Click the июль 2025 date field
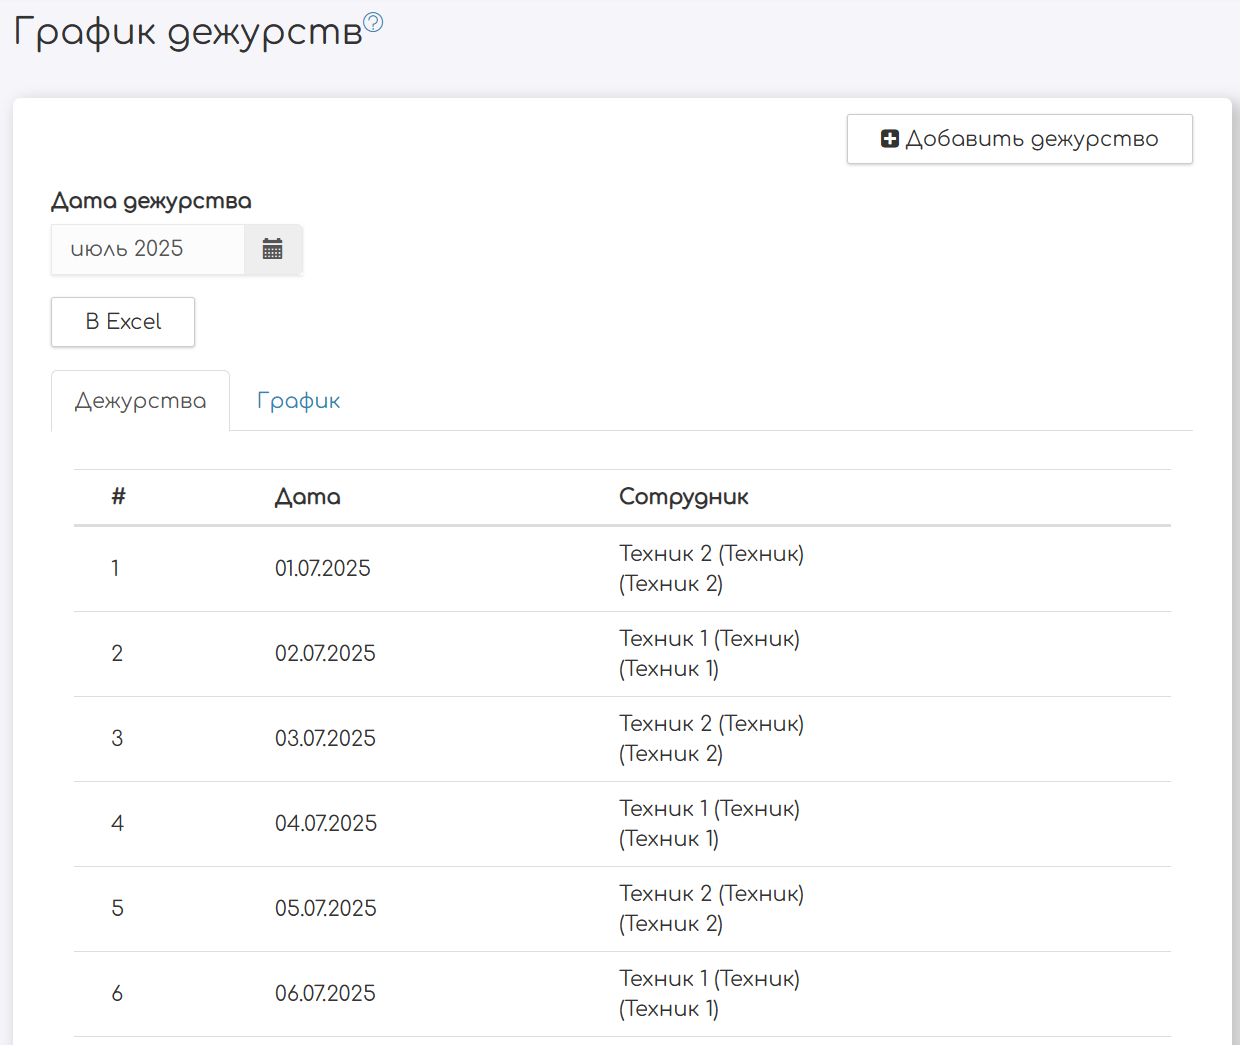This screenshot has width=1240, height=1045. 148,249
